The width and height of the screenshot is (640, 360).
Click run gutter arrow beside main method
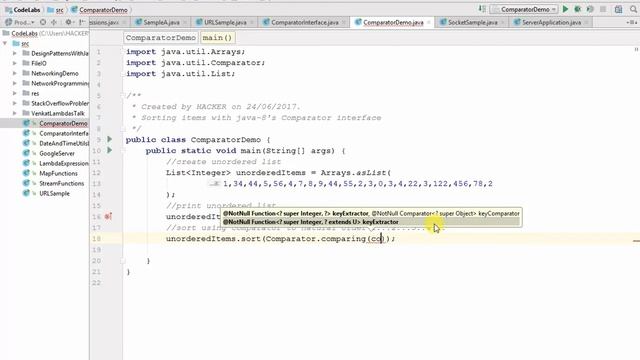point(109,151)
